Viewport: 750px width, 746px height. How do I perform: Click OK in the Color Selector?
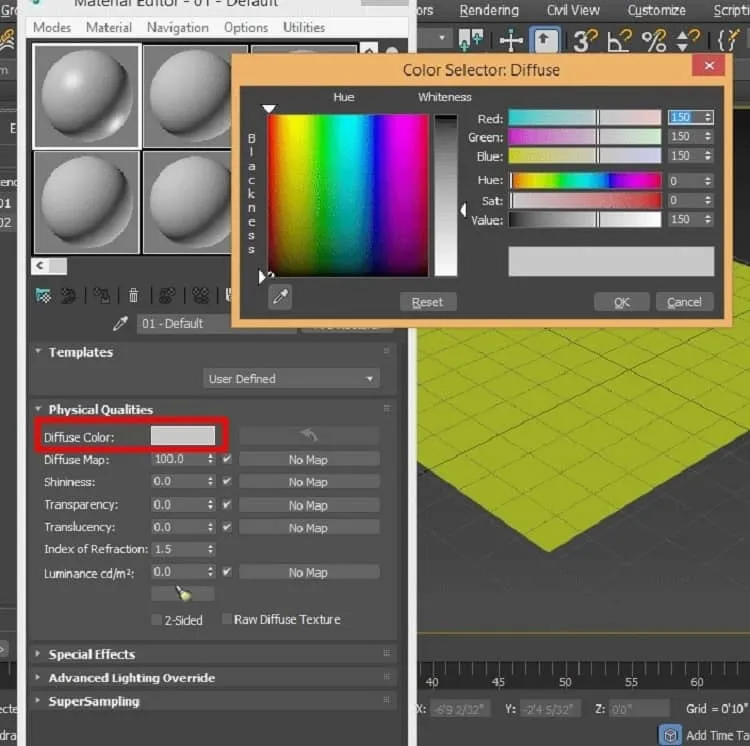coord(622,302)
